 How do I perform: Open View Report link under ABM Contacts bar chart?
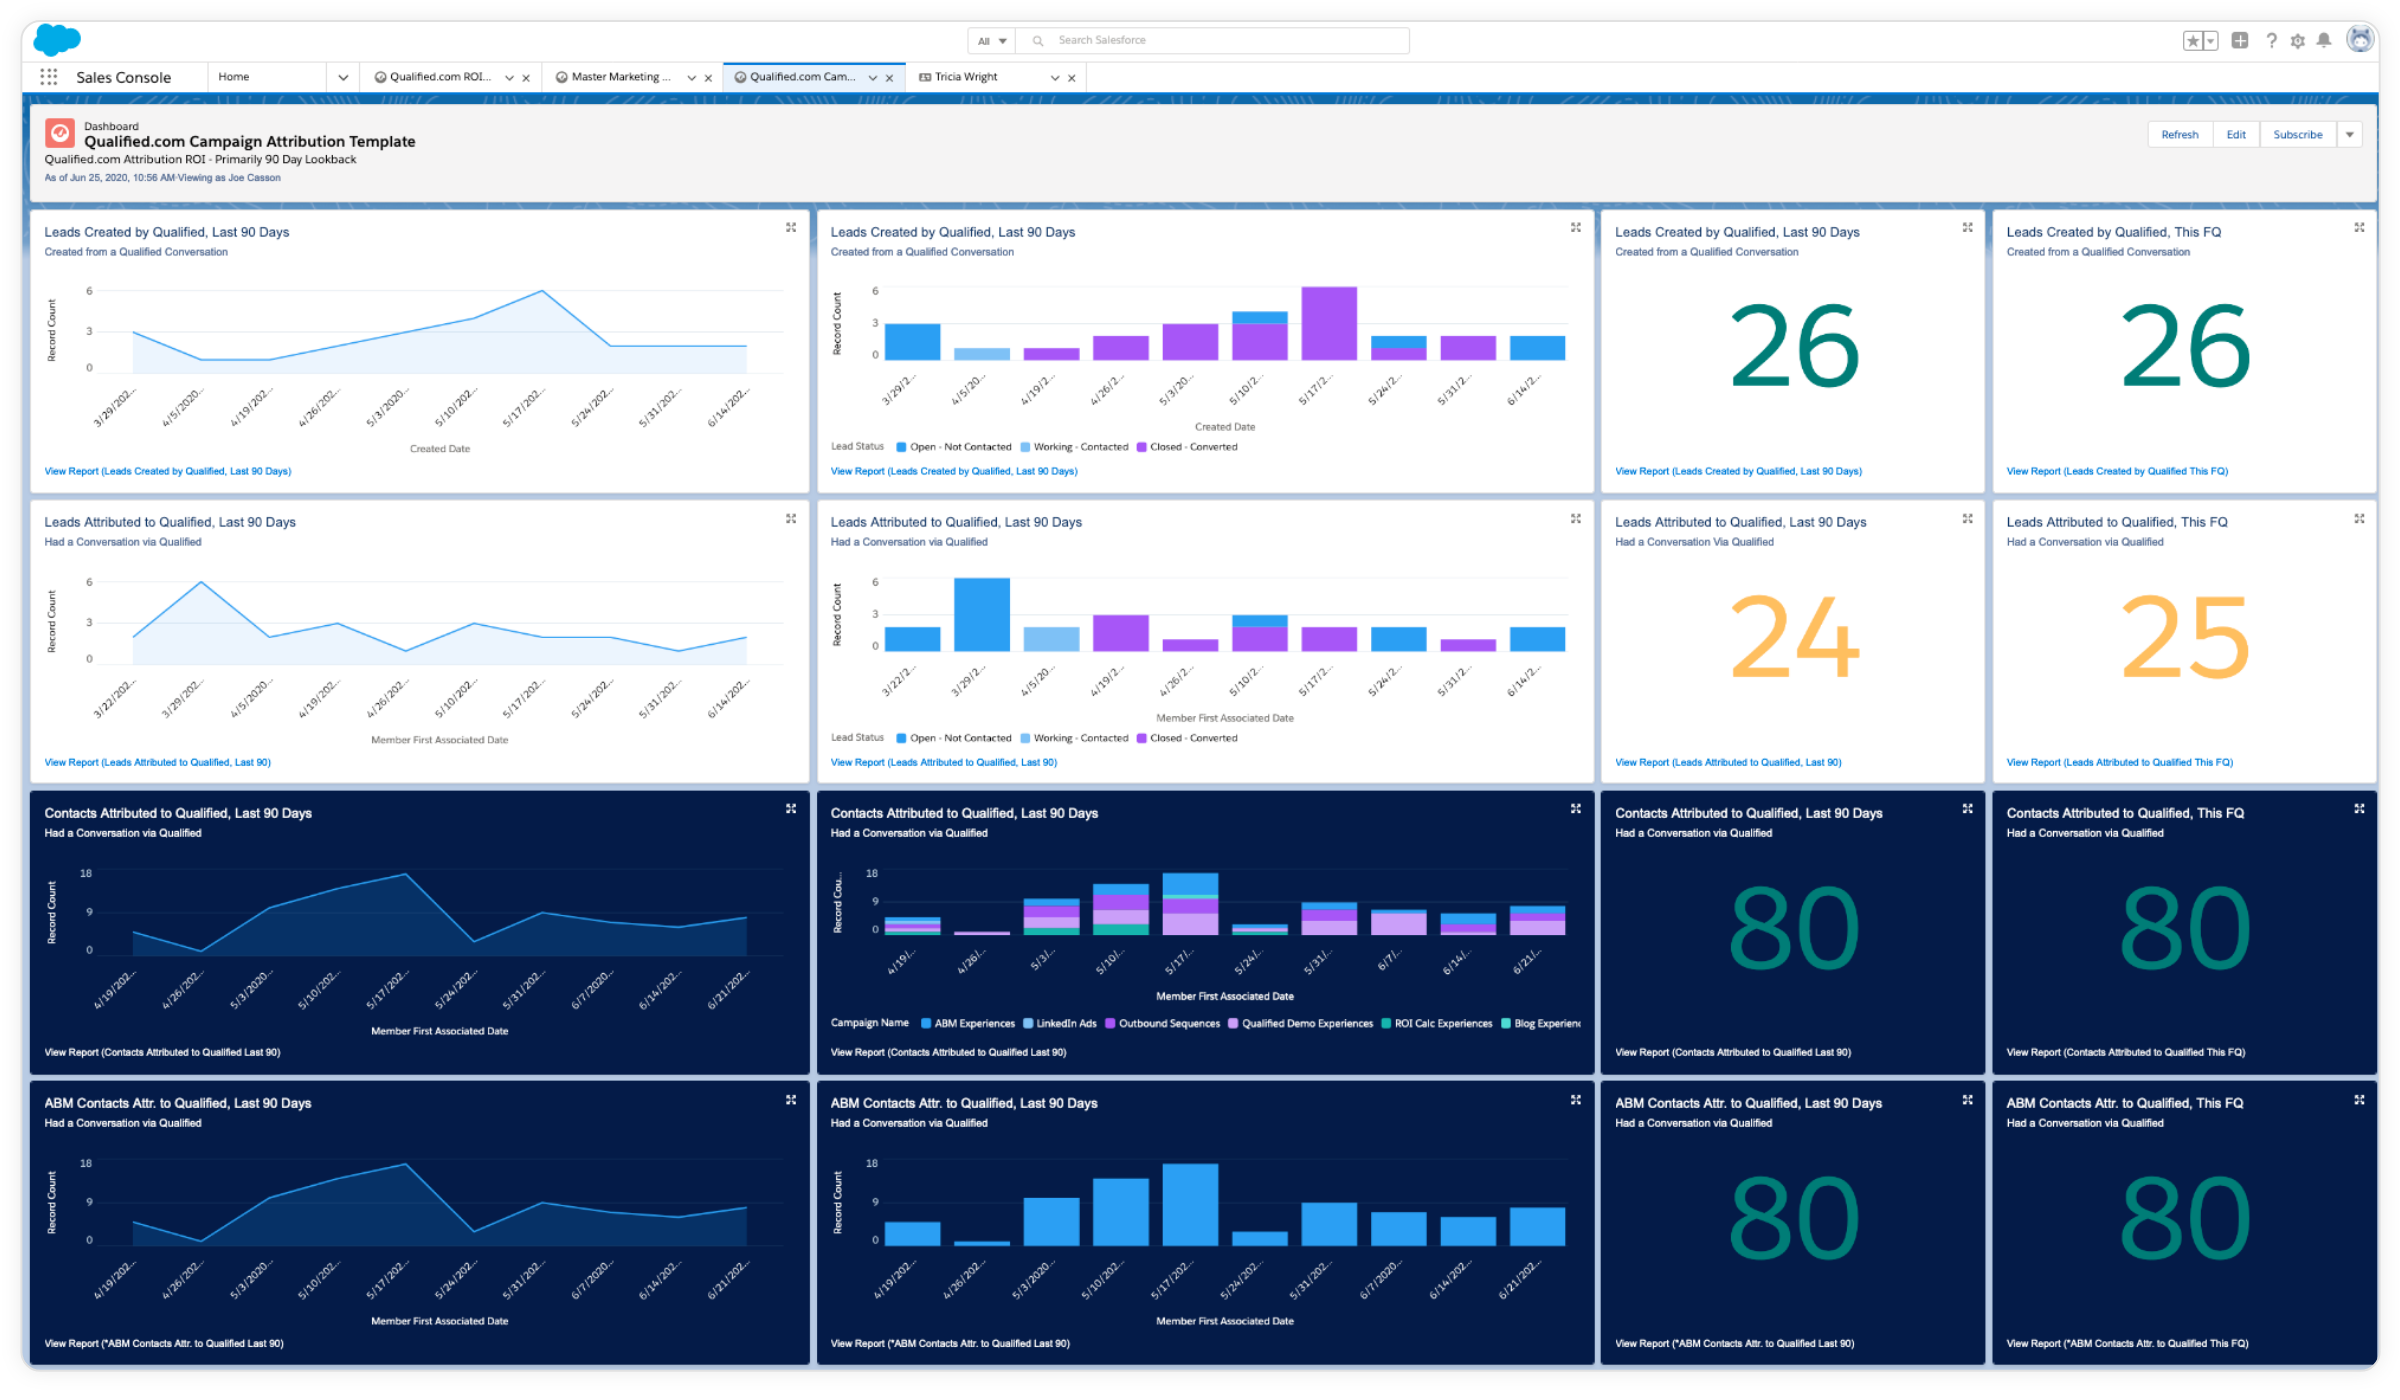(950, 1343)
